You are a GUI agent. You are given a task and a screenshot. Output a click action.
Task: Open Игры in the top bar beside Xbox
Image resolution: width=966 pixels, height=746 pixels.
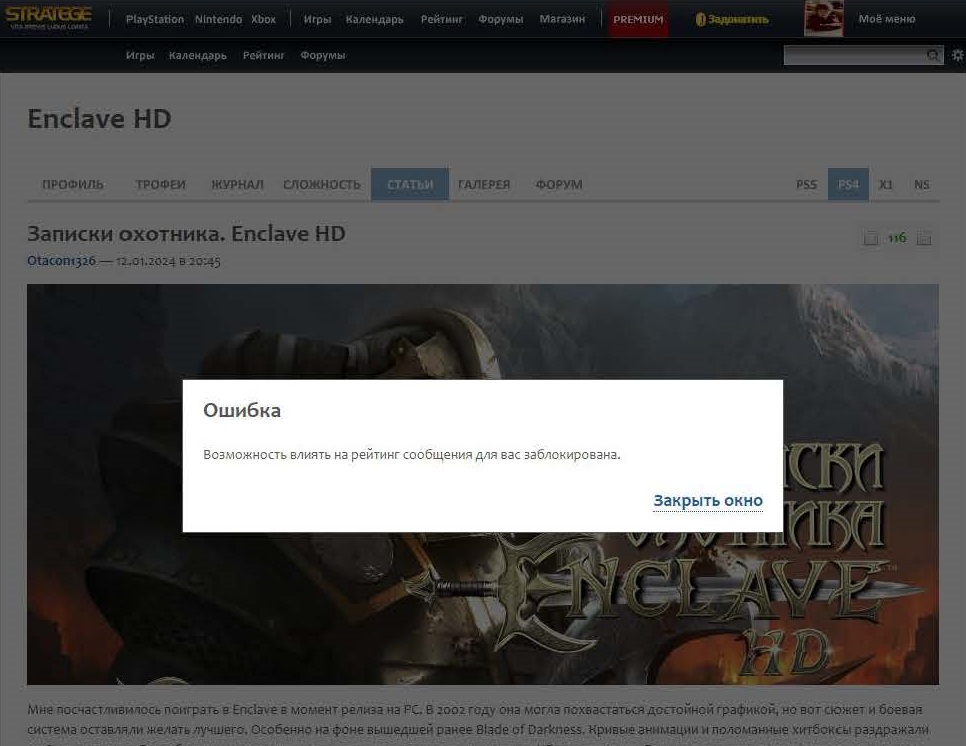[x=317, y=19]
